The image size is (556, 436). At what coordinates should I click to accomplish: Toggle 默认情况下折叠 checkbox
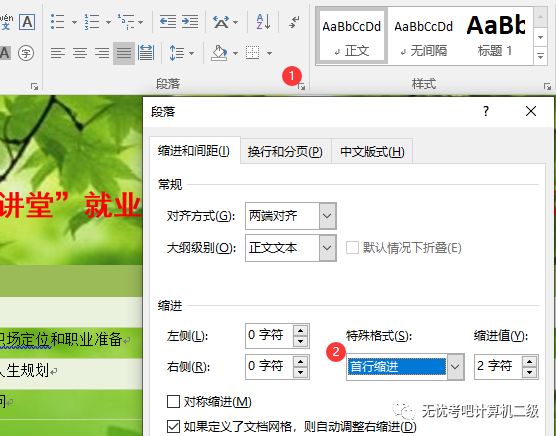pyautogui.click(x=352, y=247)
